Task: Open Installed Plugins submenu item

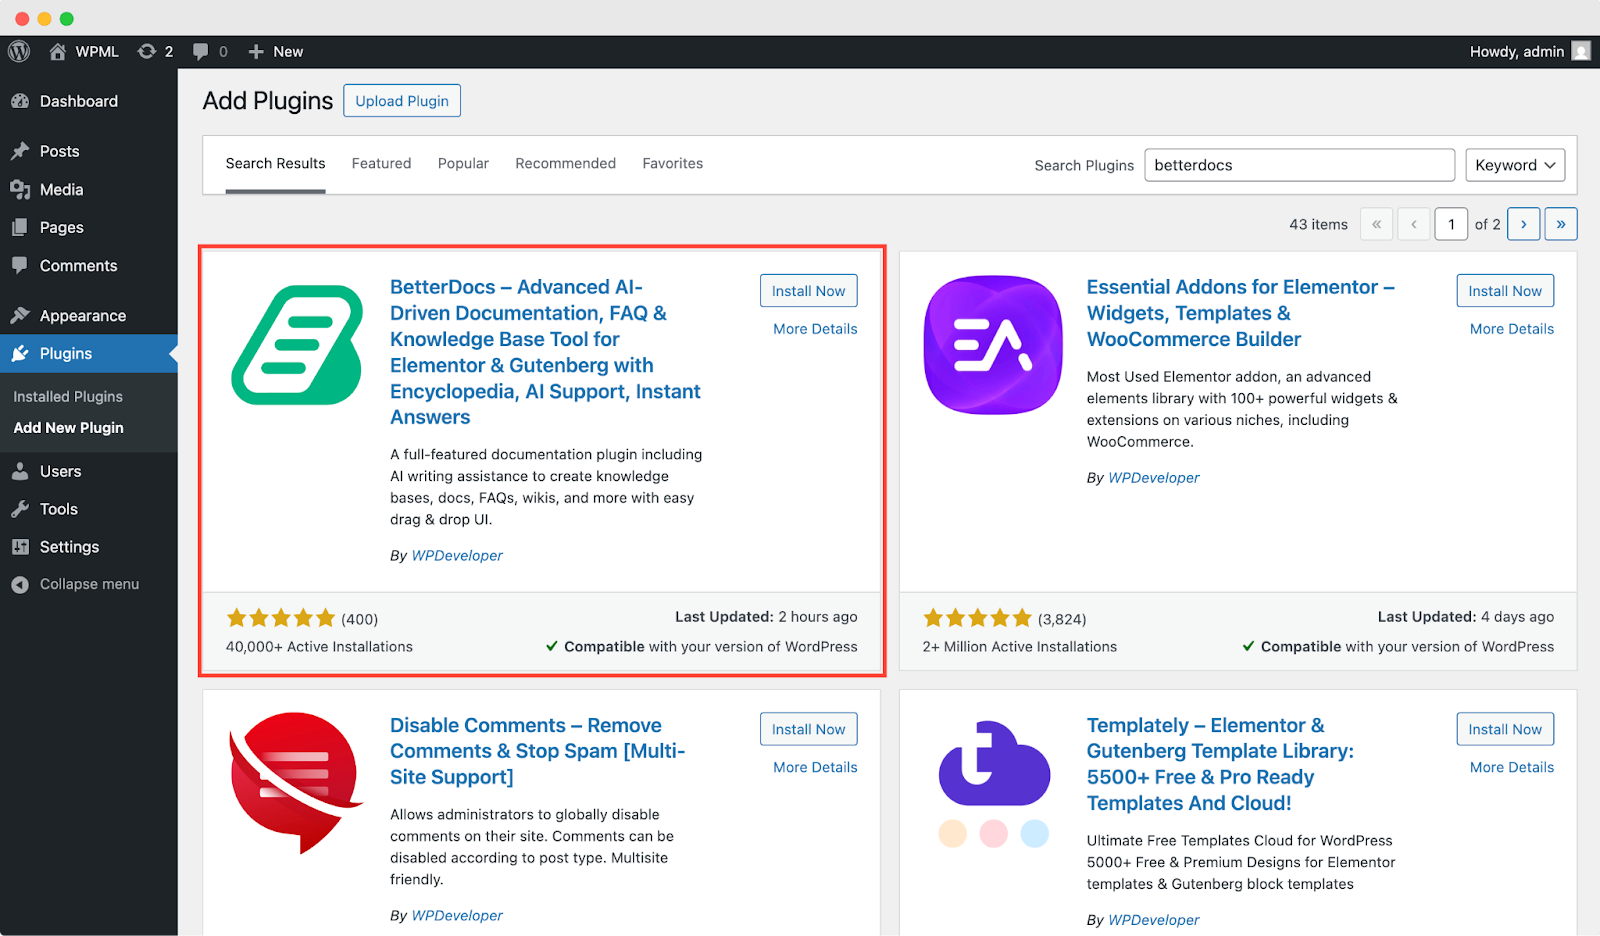Action: click(x=68, y=396)
